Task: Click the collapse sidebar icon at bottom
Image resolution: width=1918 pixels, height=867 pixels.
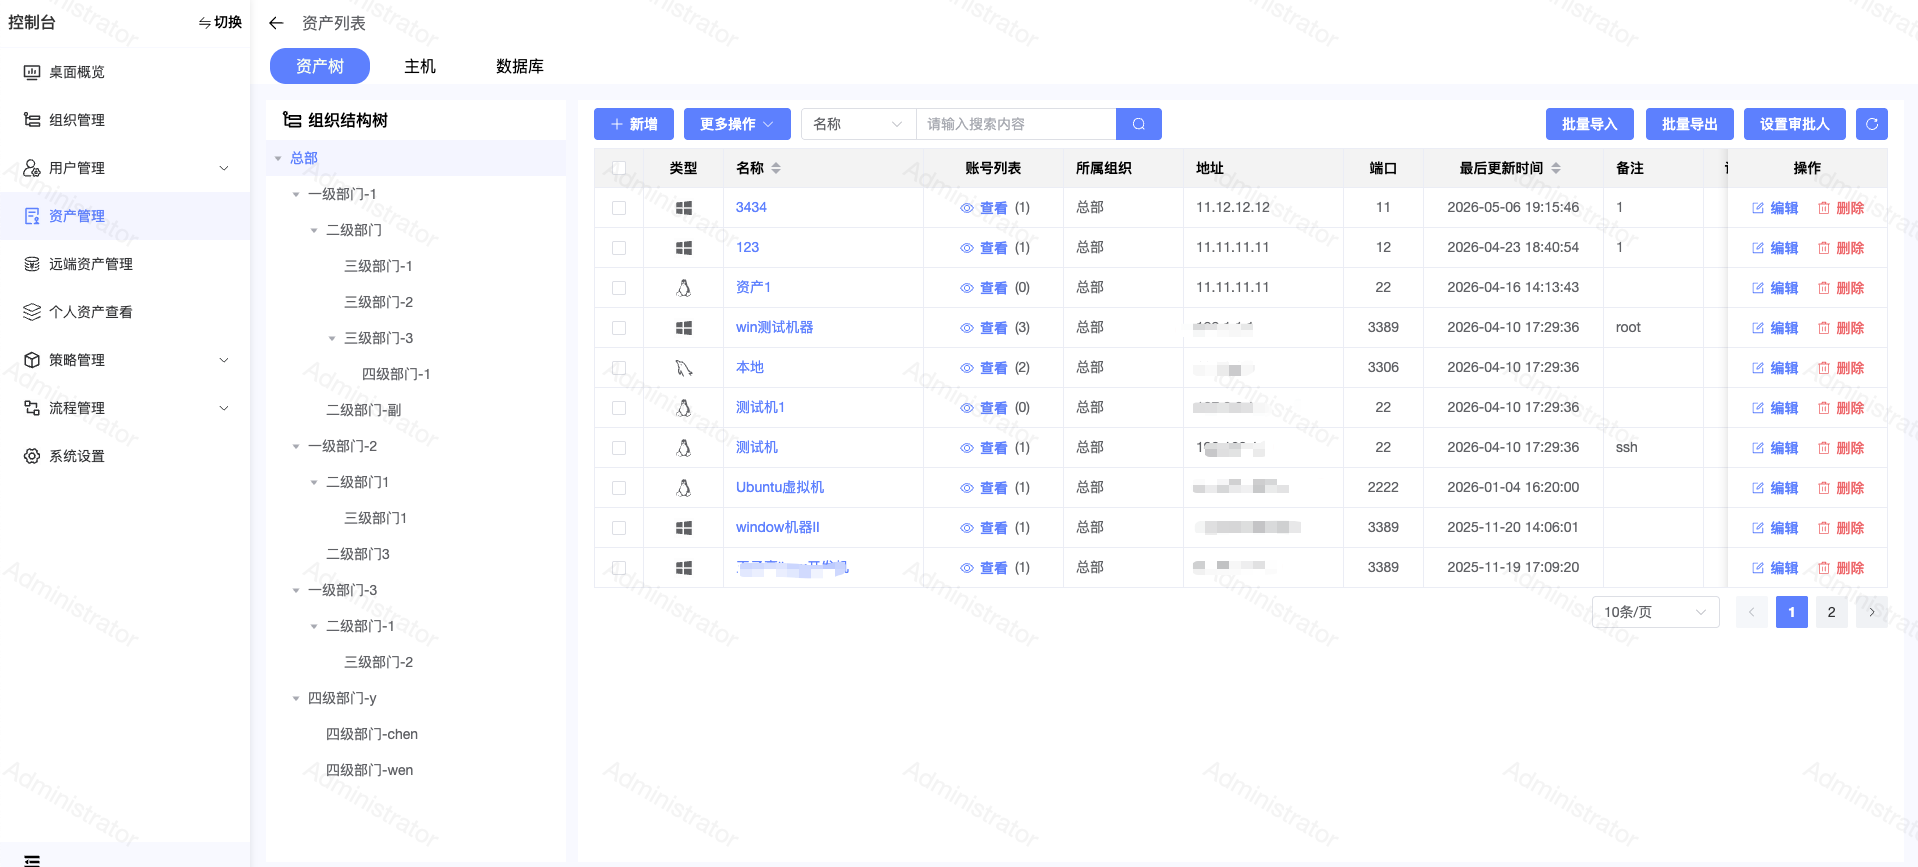Action: pyautogui.click(x=32, y=860)
